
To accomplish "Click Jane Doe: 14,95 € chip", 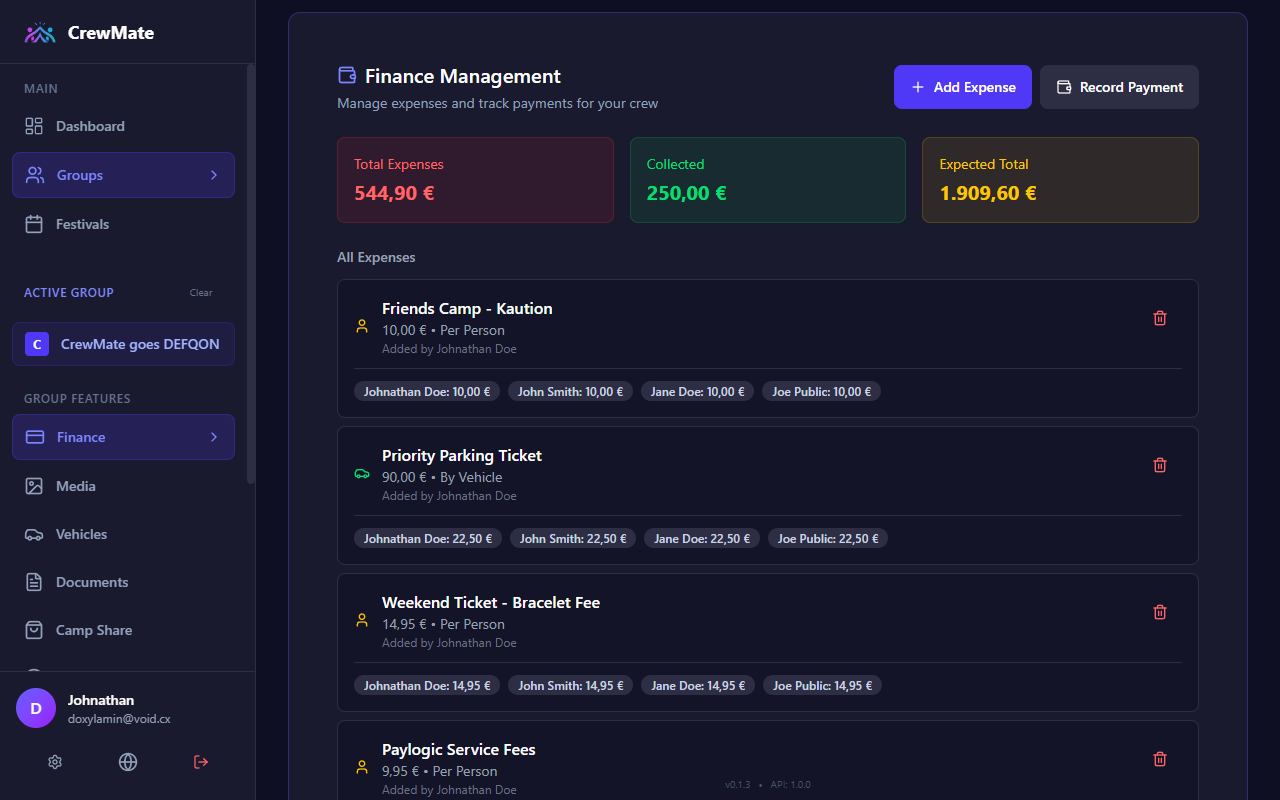I will (698, 686).
